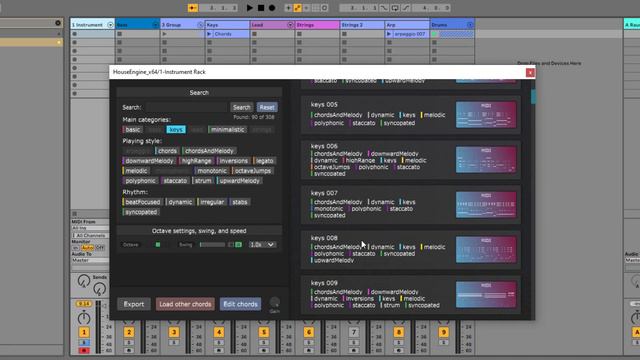Toggle the yellow follow icon at top bar

[193, 8]
